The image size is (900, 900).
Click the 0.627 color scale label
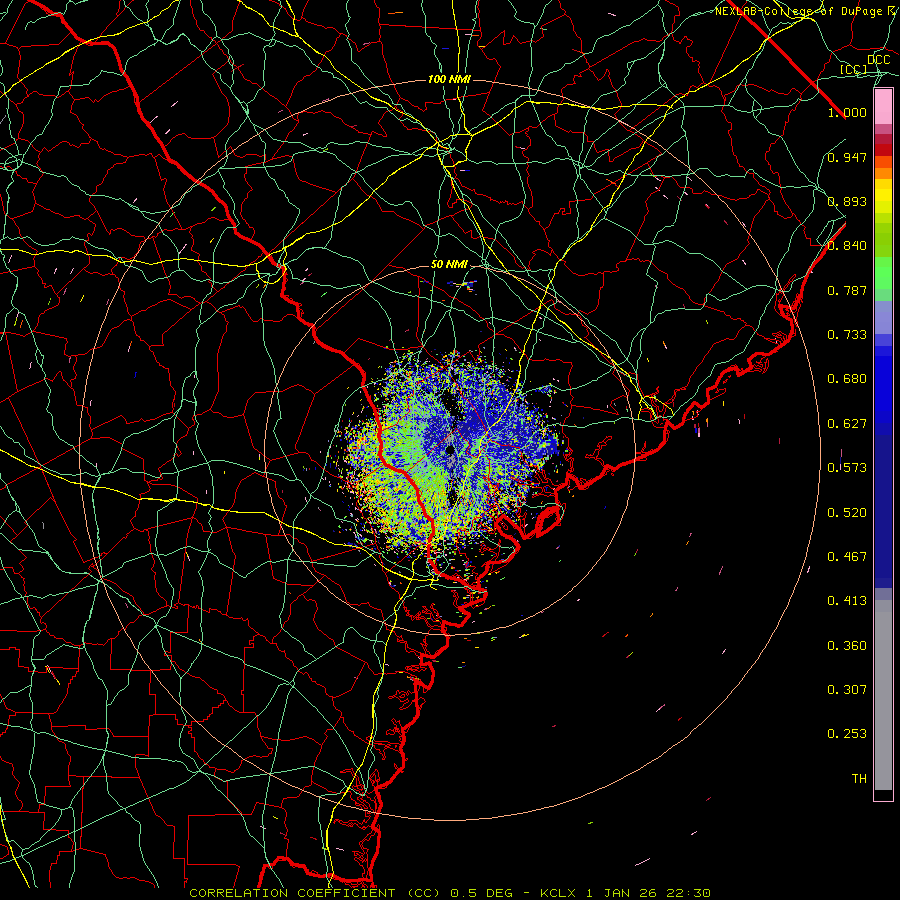[847, 424]
